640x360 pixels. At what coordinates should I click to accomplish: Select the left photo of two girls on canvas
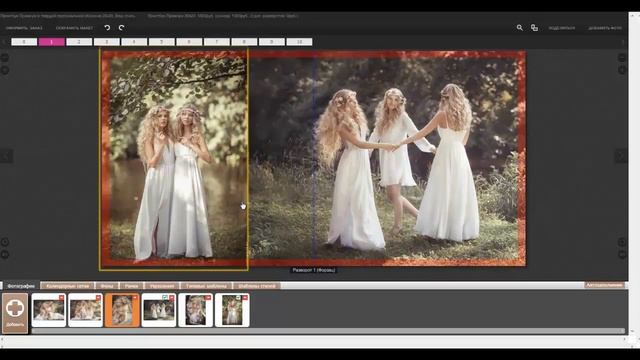pos(174,159)
